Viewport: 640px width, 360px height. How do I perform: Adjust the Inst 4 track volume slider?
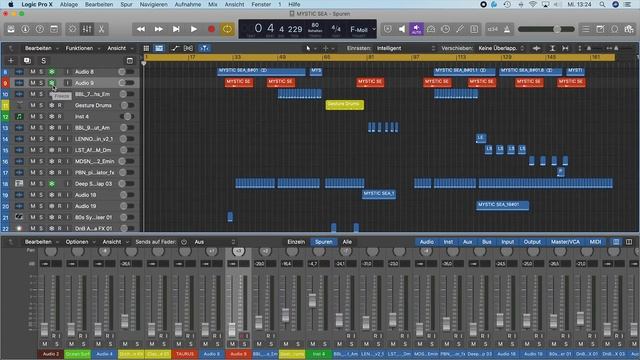pyautogui.click(x=127, y=117)
